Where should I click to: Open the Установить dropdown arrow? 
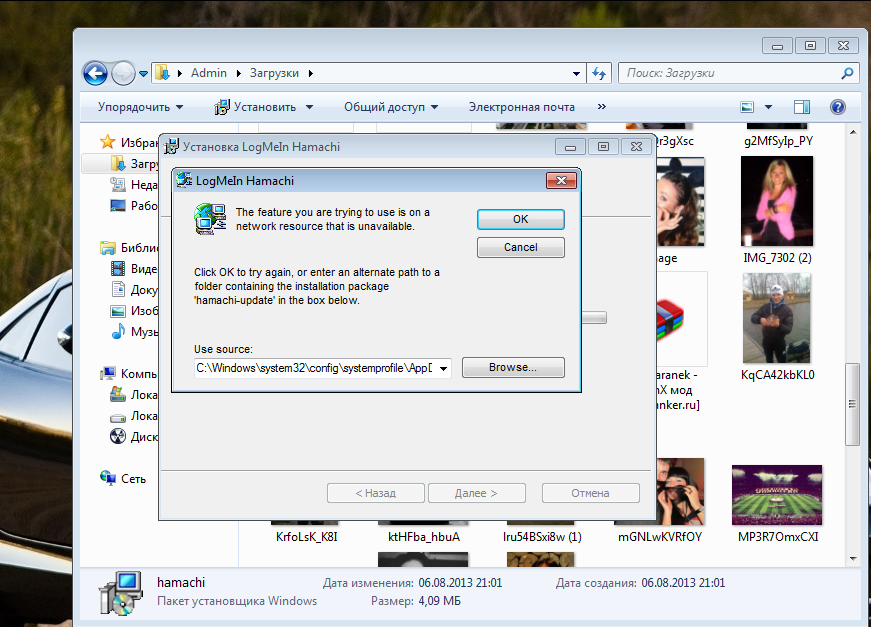[309, 107]
